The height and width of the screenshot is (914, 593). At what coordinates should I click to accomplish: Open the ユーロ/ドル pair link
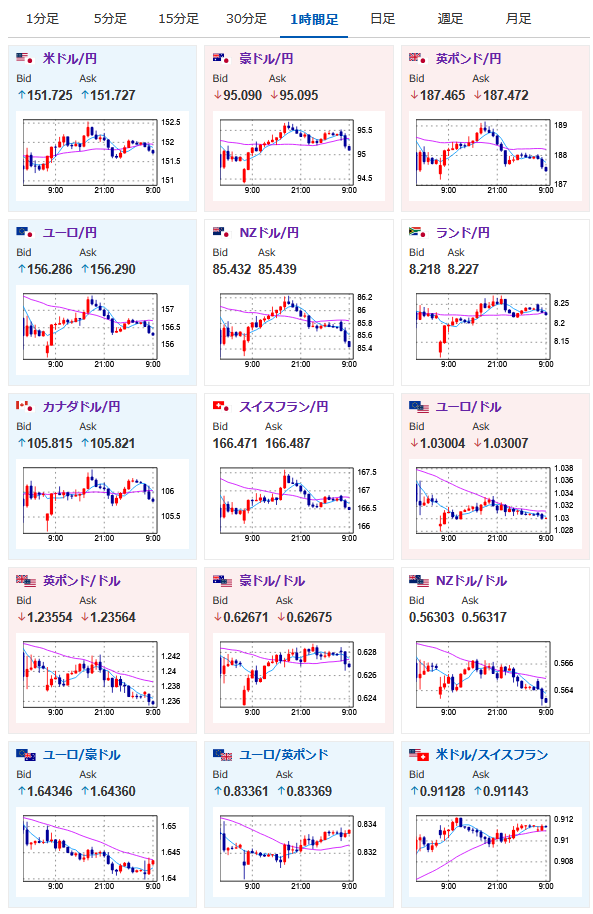click(x=468, y=406)
